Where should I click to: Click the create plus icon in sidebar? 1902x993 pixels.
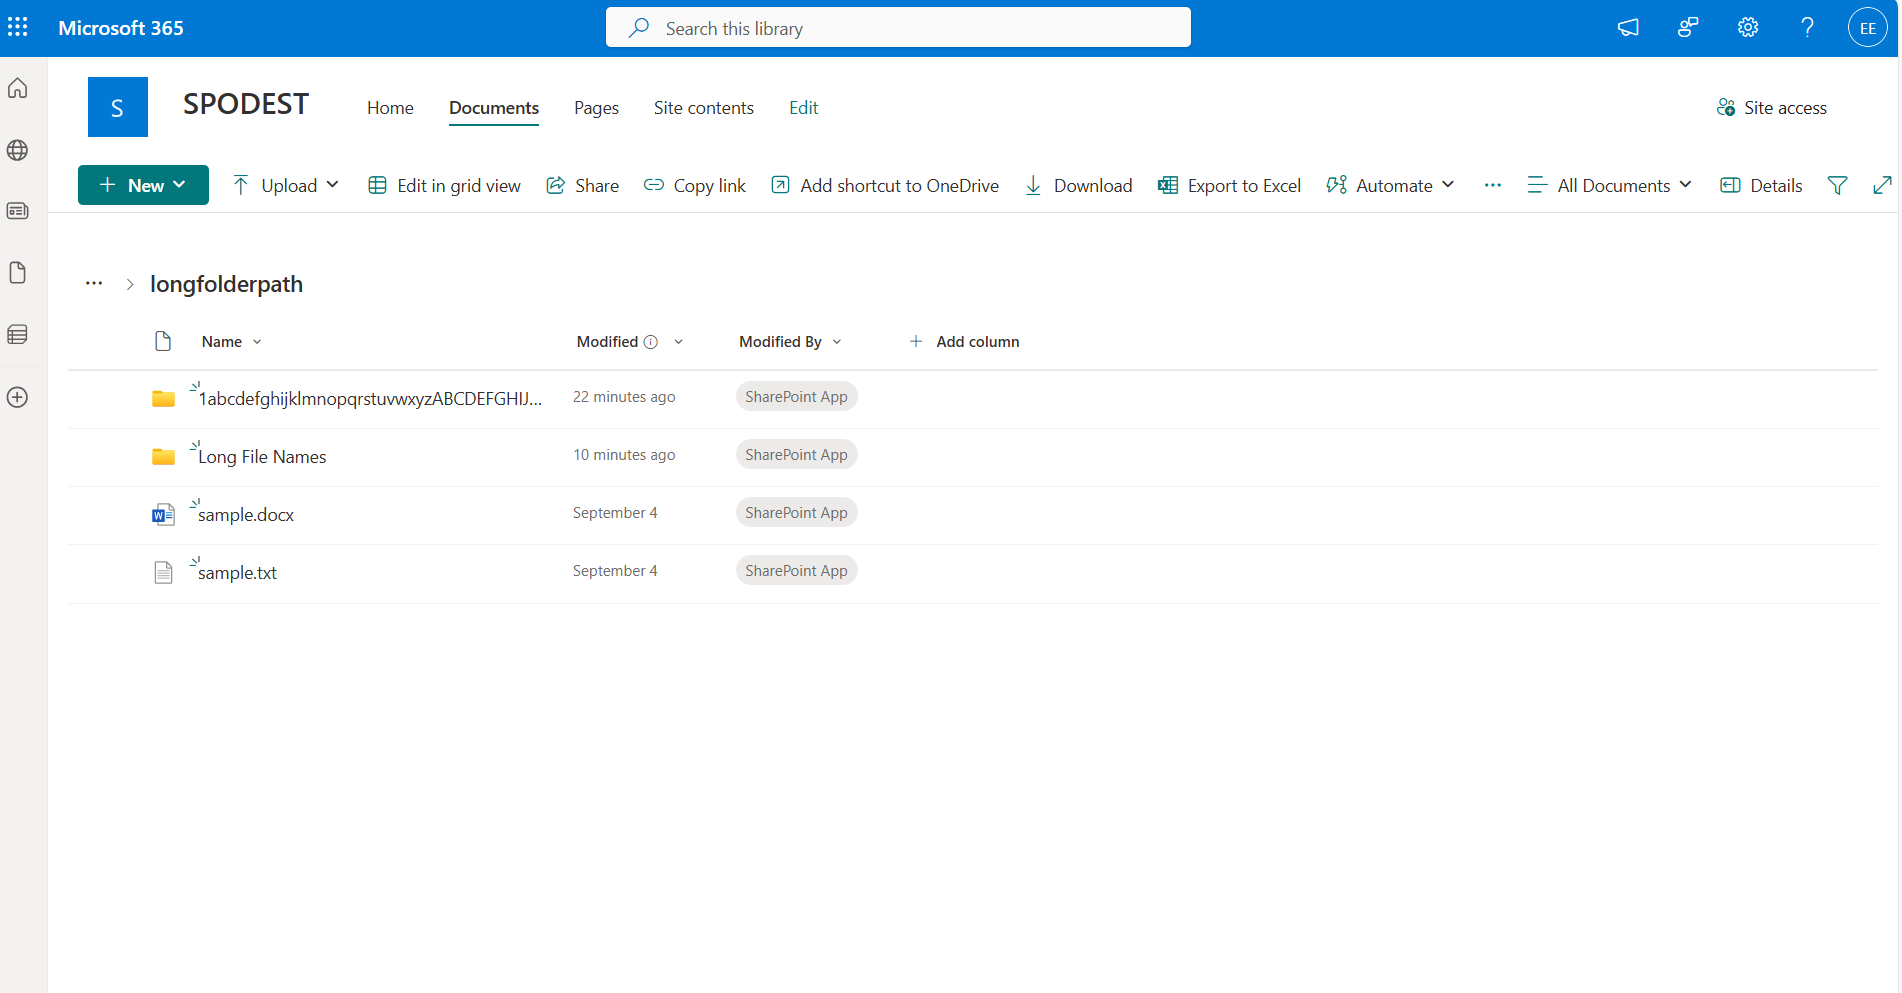18,397
